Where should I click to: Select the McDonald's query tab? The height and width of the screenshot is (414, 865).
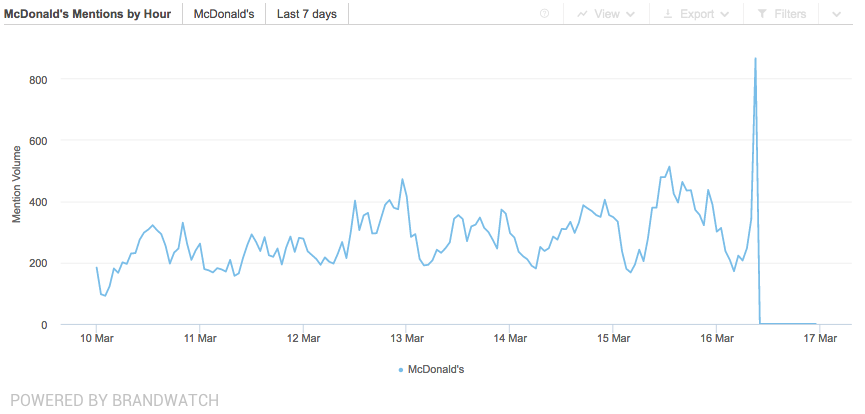tap(223, 14)
